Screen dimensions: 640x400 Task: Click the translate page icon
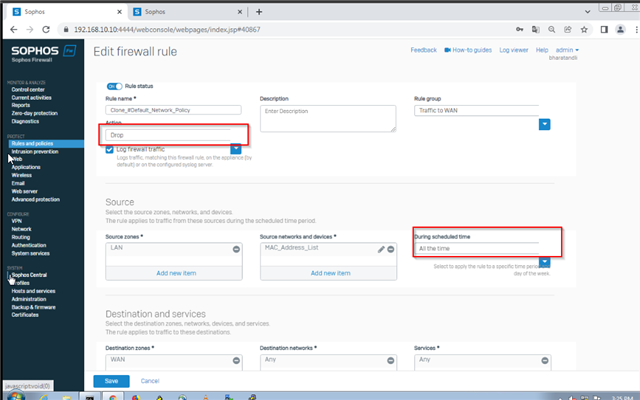click(x=536, y=29)
